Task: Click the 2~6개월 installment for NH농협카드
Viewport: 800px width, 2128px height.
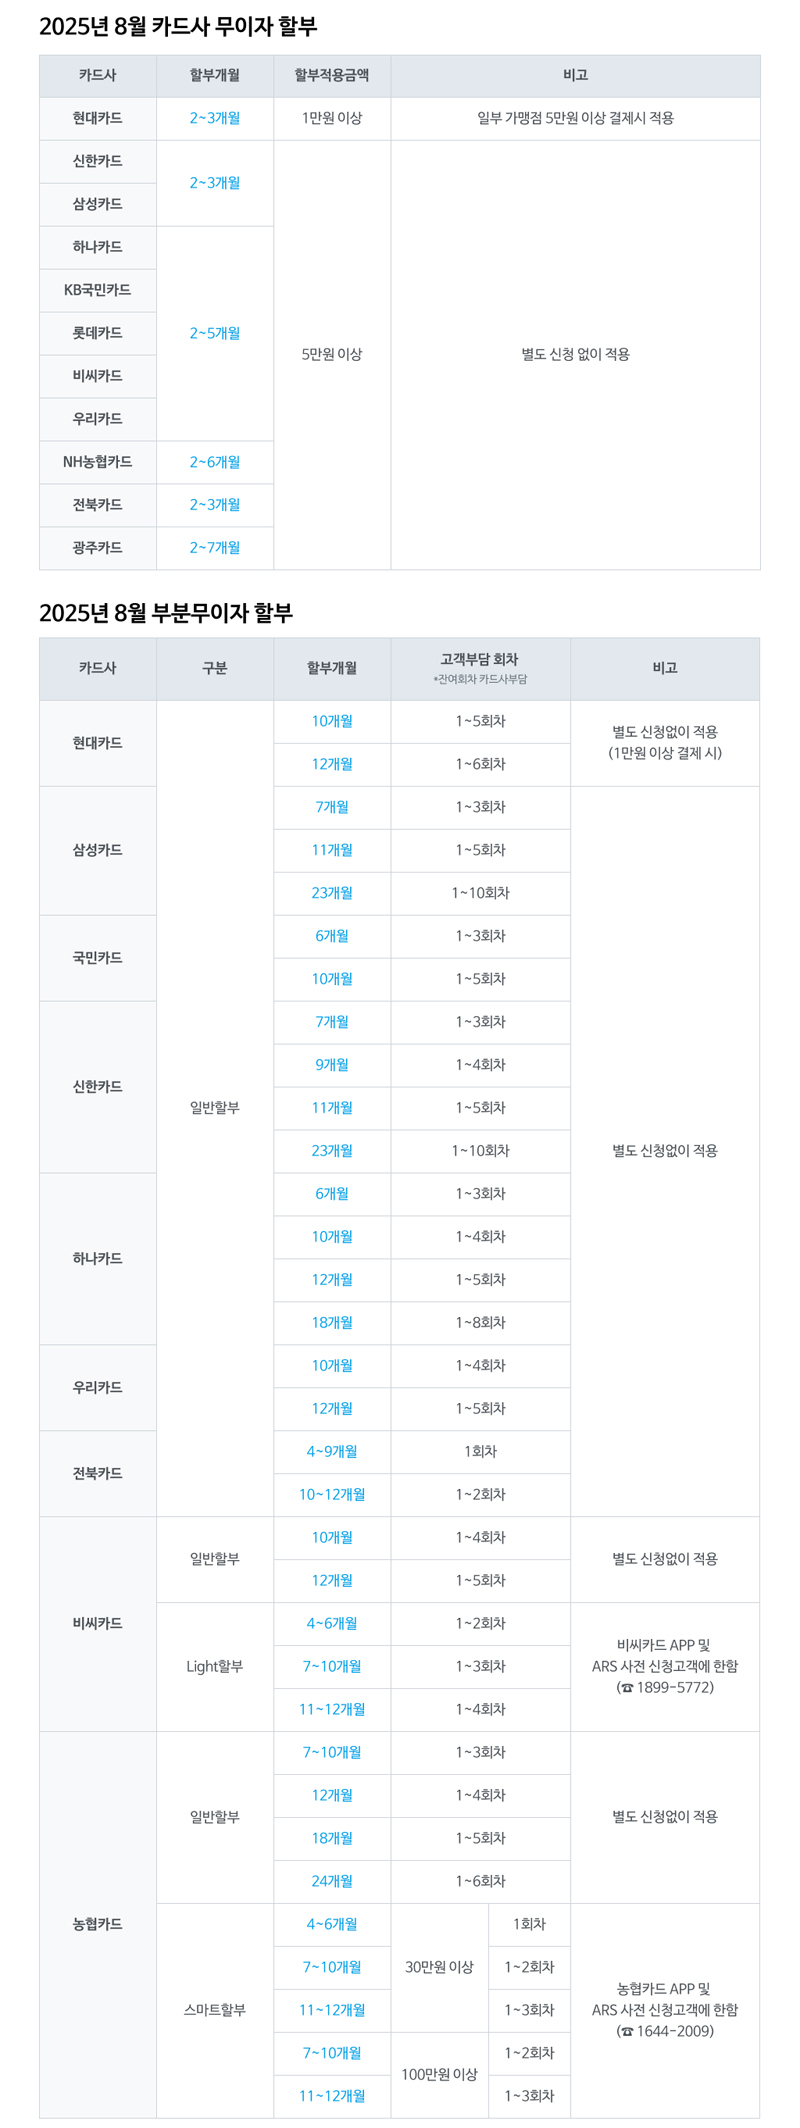Action: pyautogui.click(x=215, y=462)
